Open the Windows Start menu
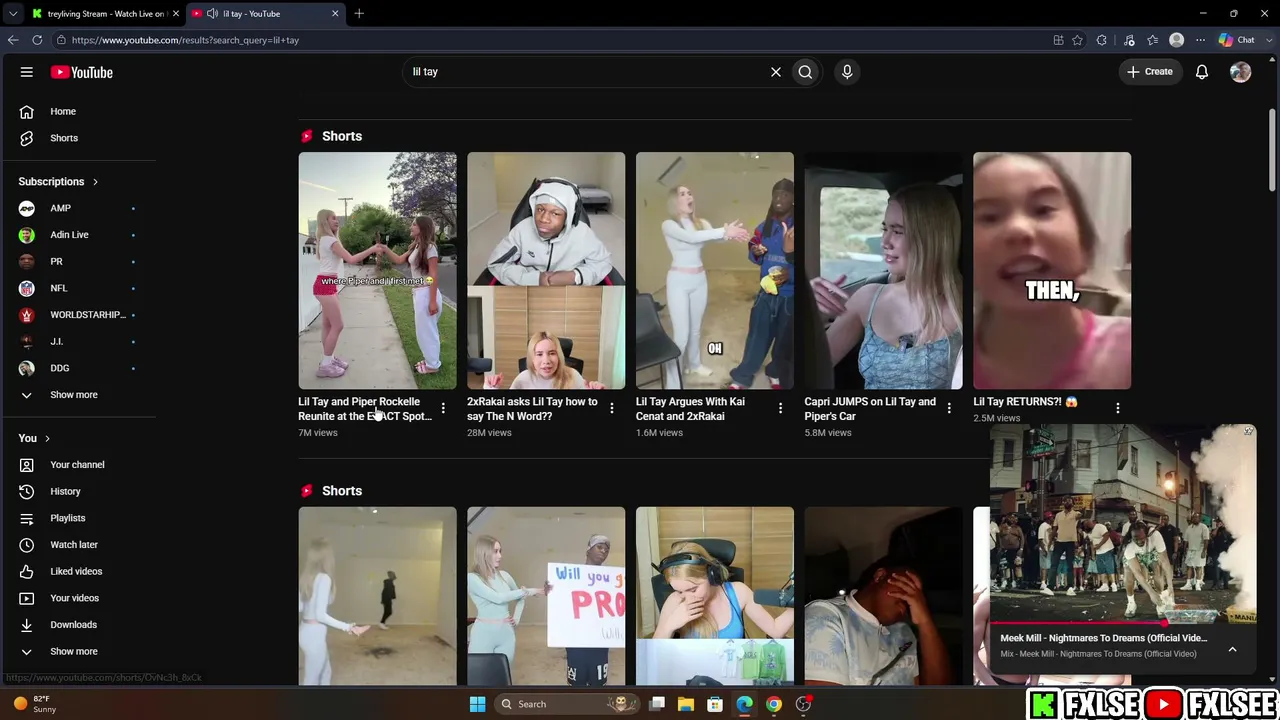This screenshot has width=1280, height=720. tap(477, 704)
